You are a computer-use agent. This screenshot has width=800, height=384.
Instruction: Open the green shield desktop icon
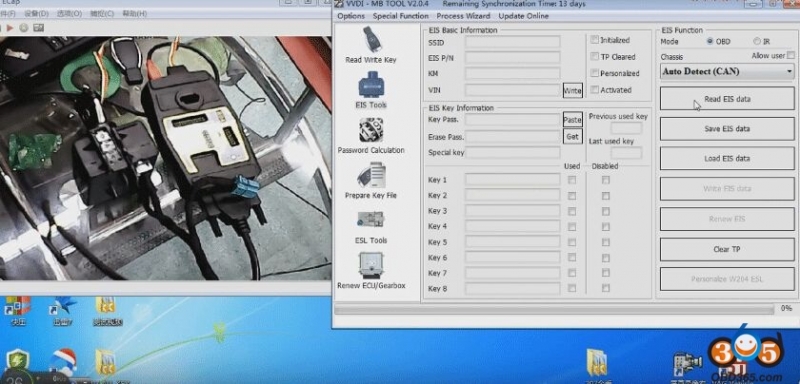(17, 362)
